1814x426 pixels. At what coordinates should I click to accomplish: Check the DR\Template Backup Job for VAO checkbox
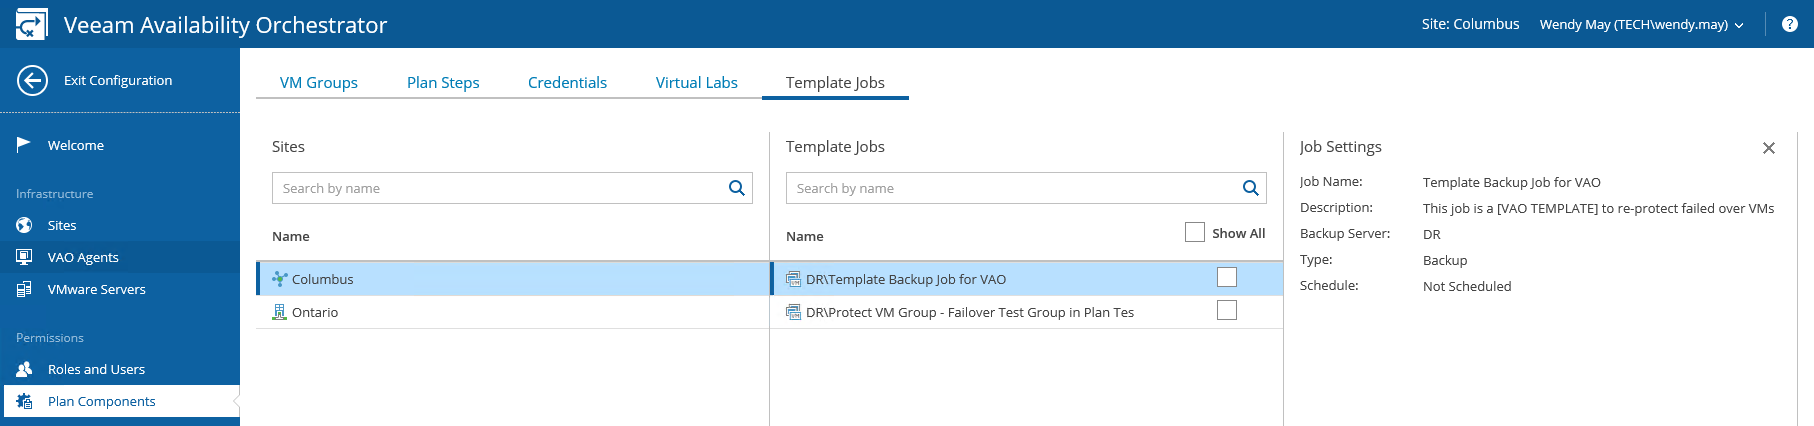(x=1227, y=277)
